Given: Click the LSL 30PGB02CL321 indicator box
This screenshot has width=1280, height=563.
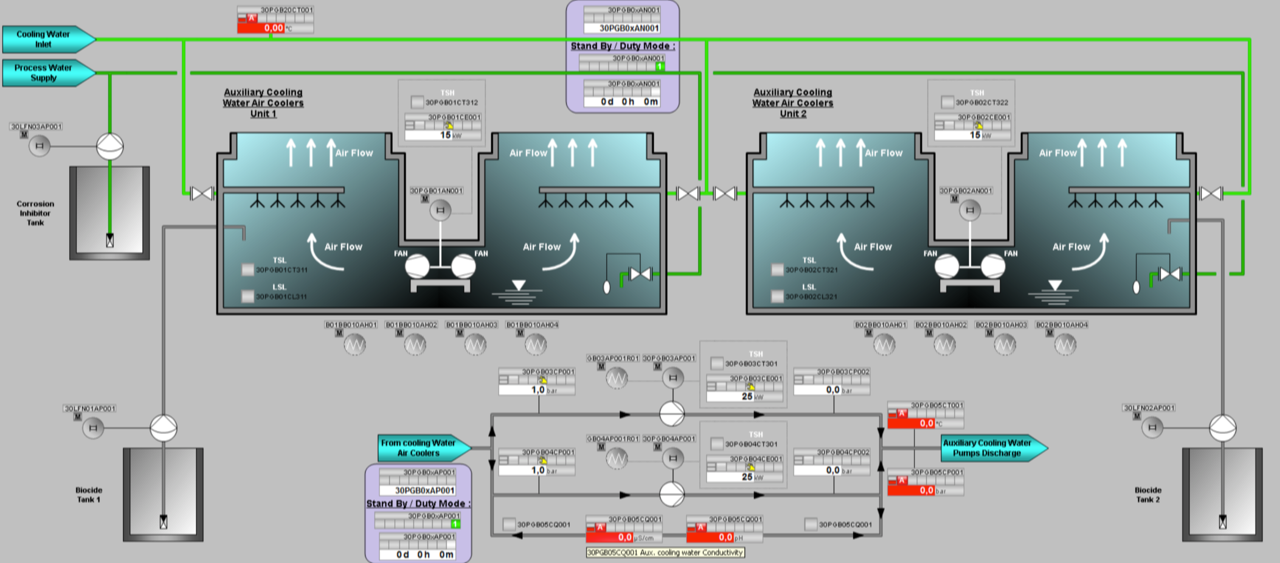Looking at the screenshot, I should click(x=778, y=296).
